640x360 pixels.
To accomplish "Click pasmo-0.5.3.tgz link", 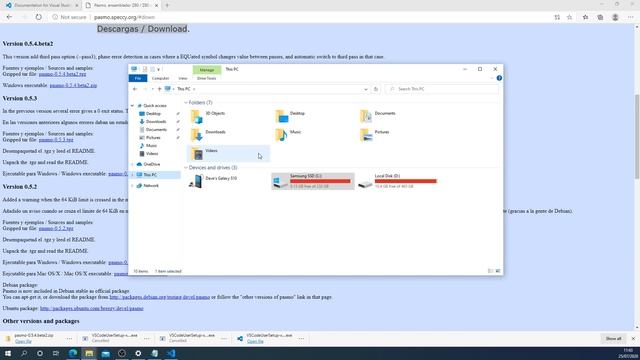I will [x=56, y=140].
